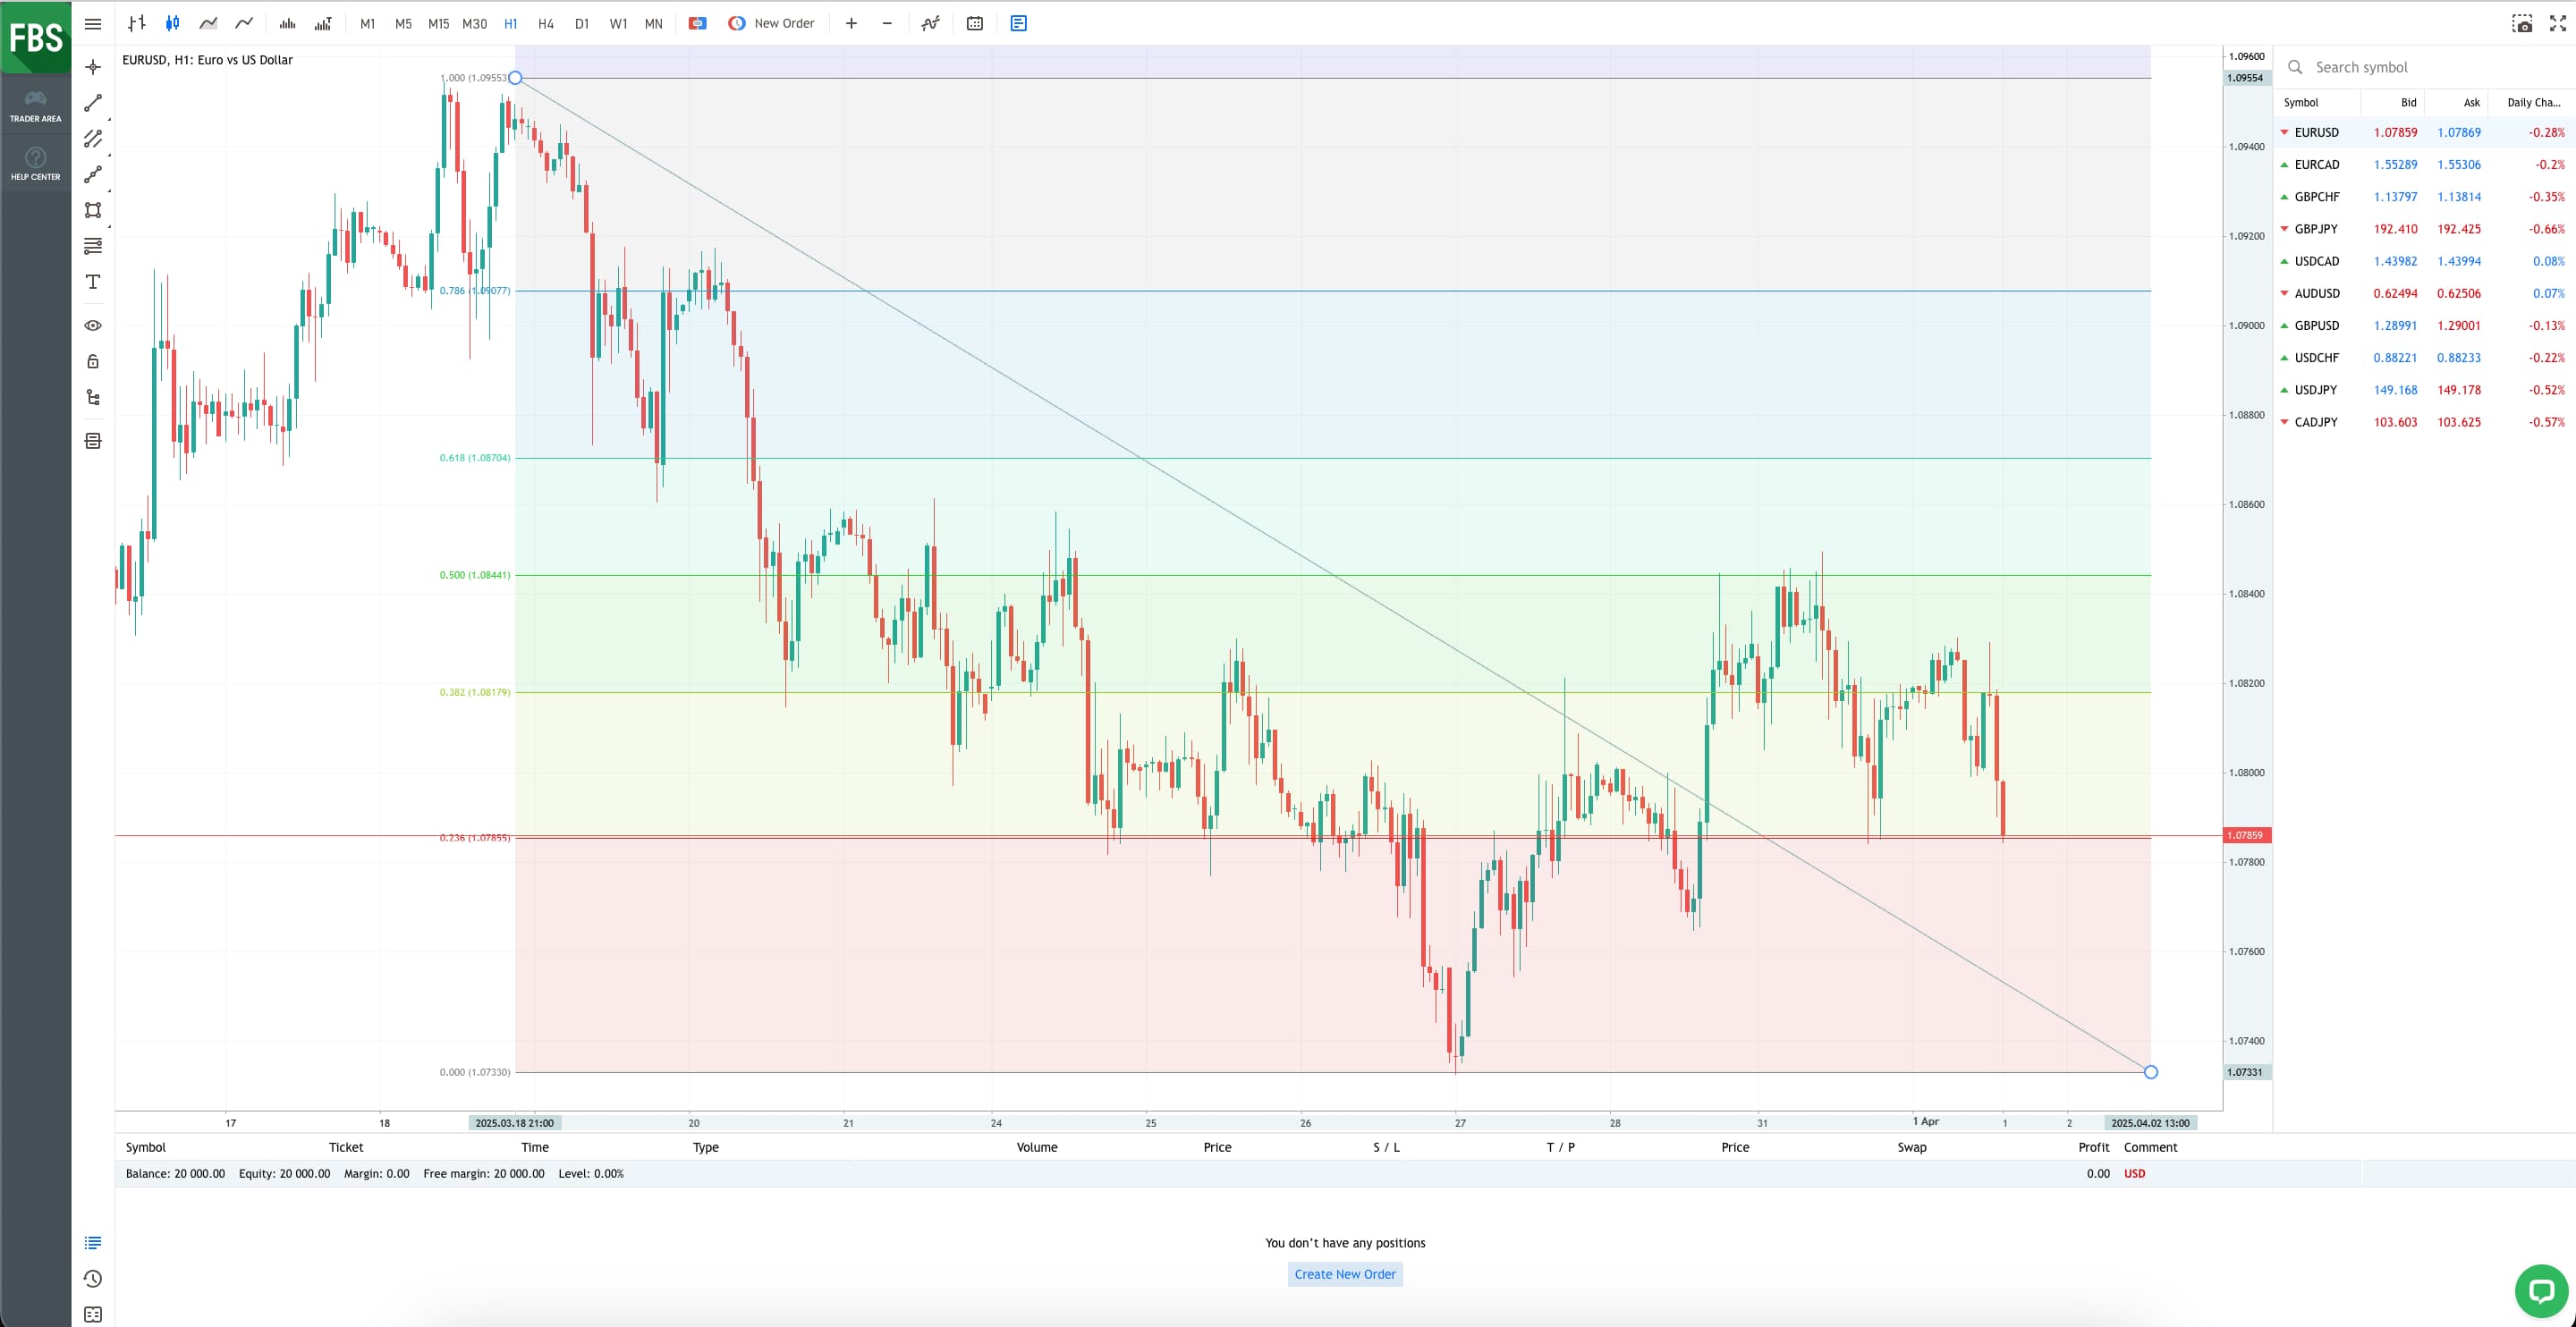Viewport: 2576px width, 1327px height.
Task: Select the crosshair cursor tool
Action: [93, 67]
